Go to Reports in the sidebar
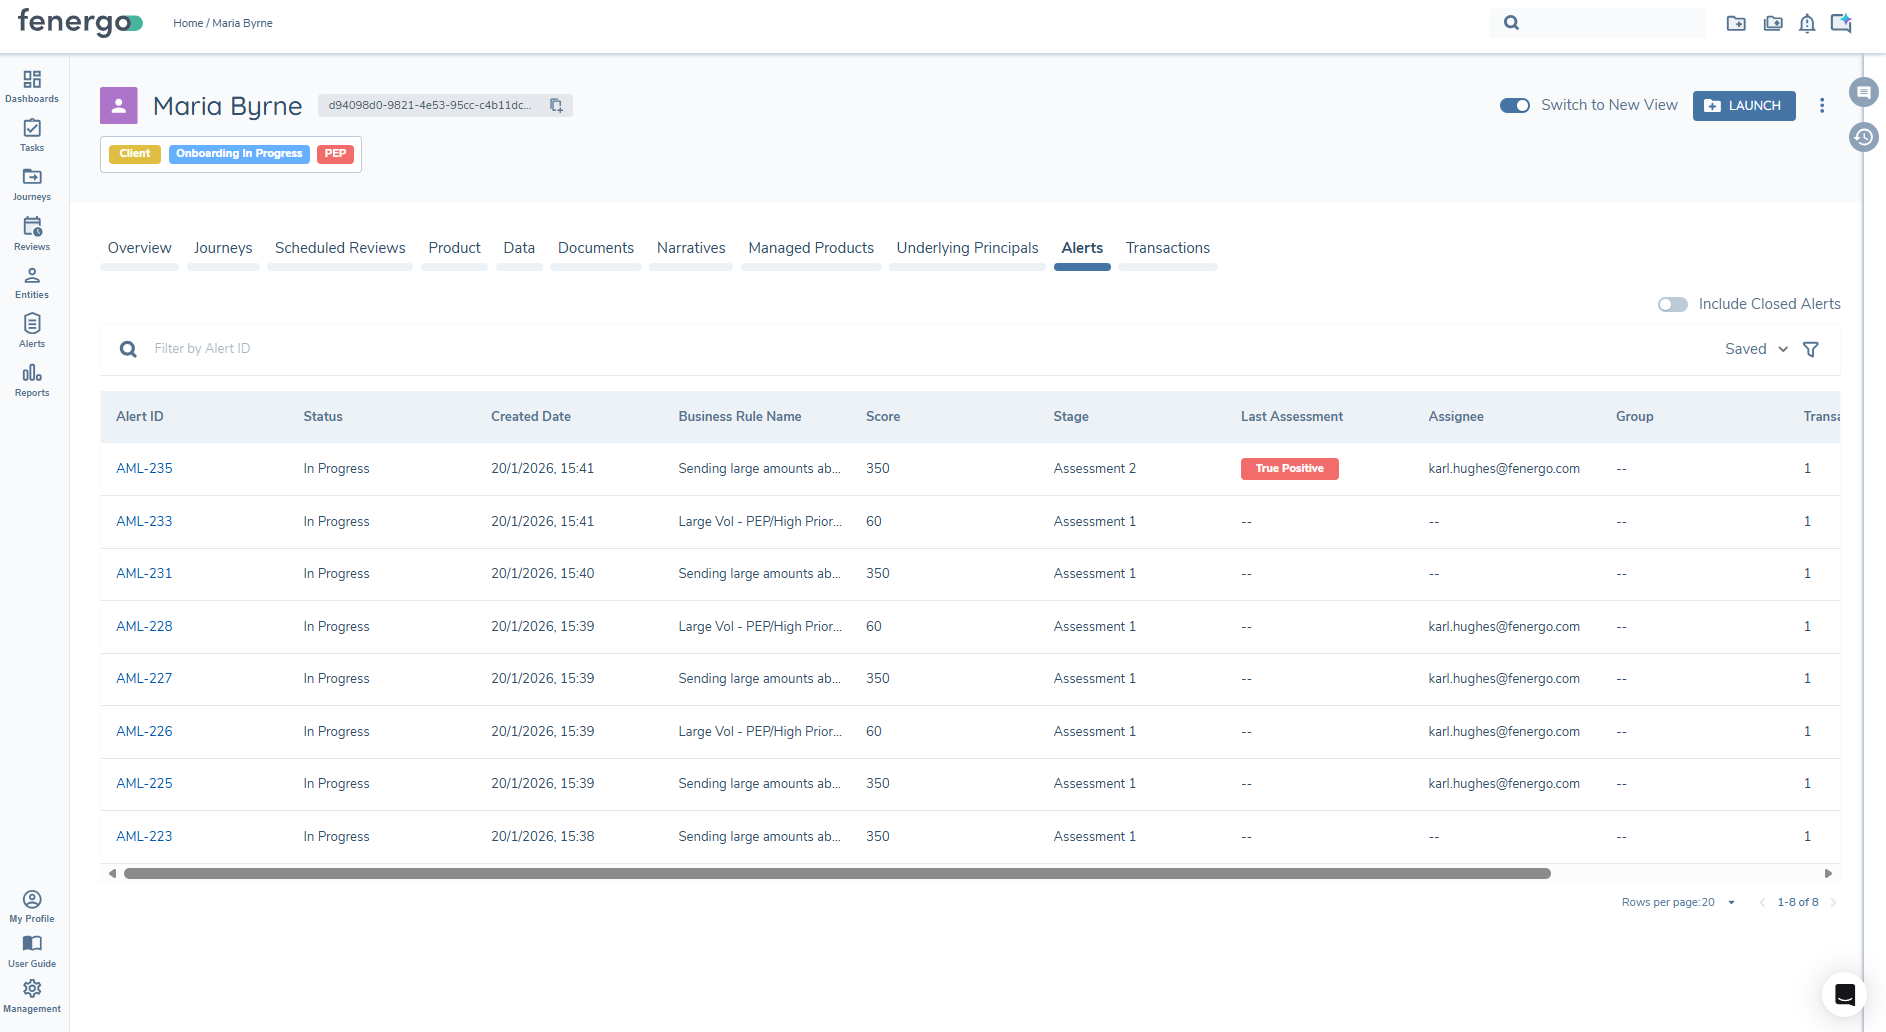The height and width of the screenshot is (1032, 1886). [32, 380]
